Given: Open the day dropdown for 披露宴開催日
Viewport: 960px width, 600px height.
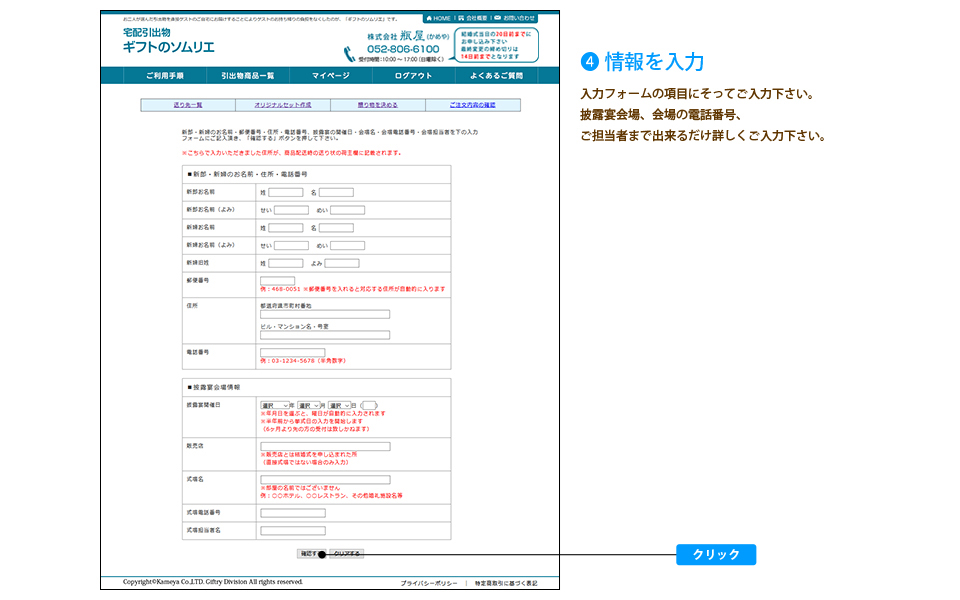Looking at the screenshot, I should 340,405.
